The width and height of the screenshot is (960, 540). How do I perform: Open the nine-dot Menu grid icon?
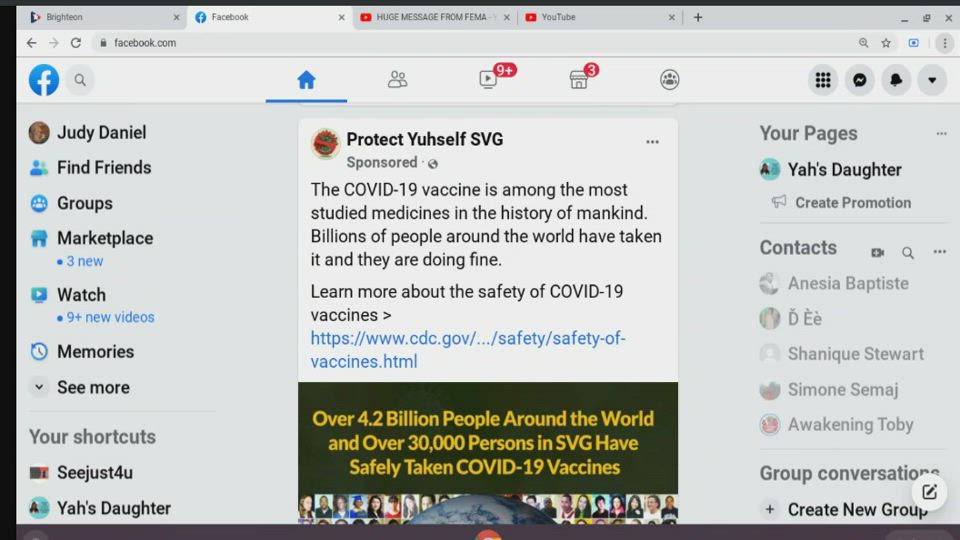point(823,80)
